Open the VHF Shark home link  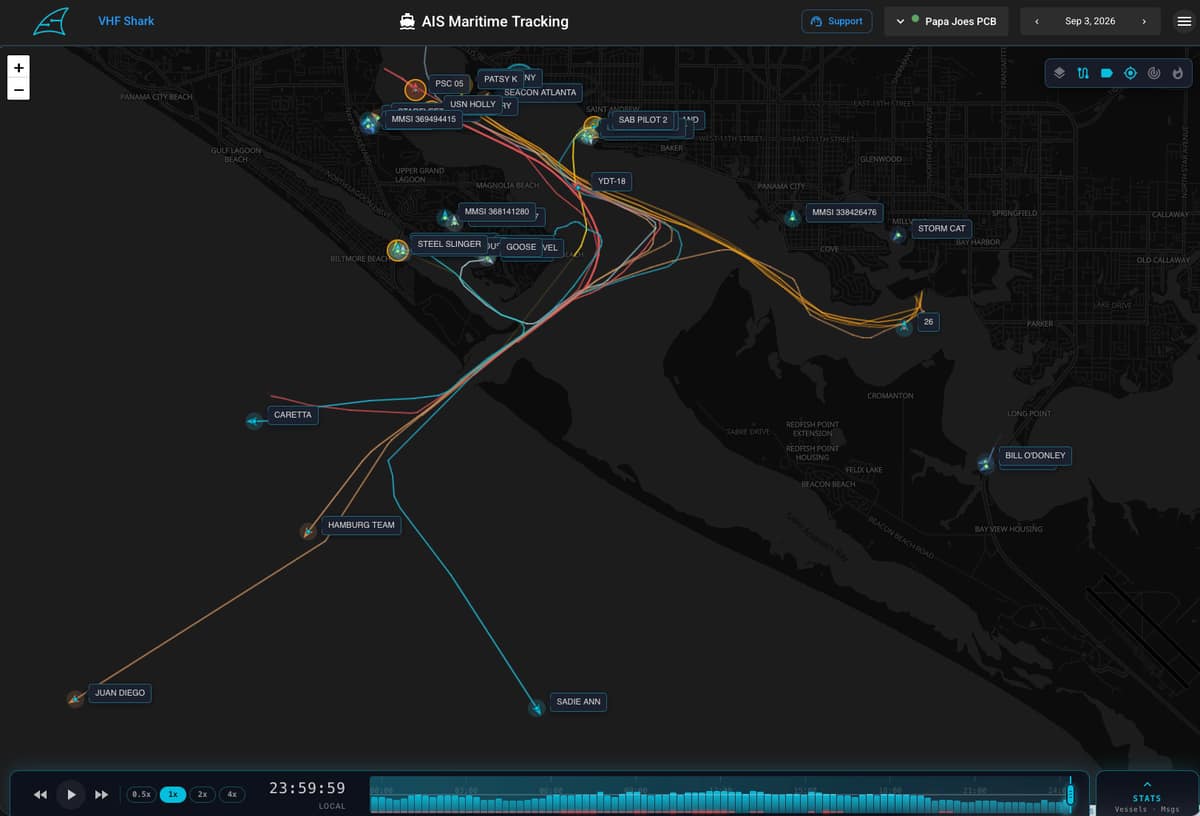pyautogui.click(x=126, y=21)
